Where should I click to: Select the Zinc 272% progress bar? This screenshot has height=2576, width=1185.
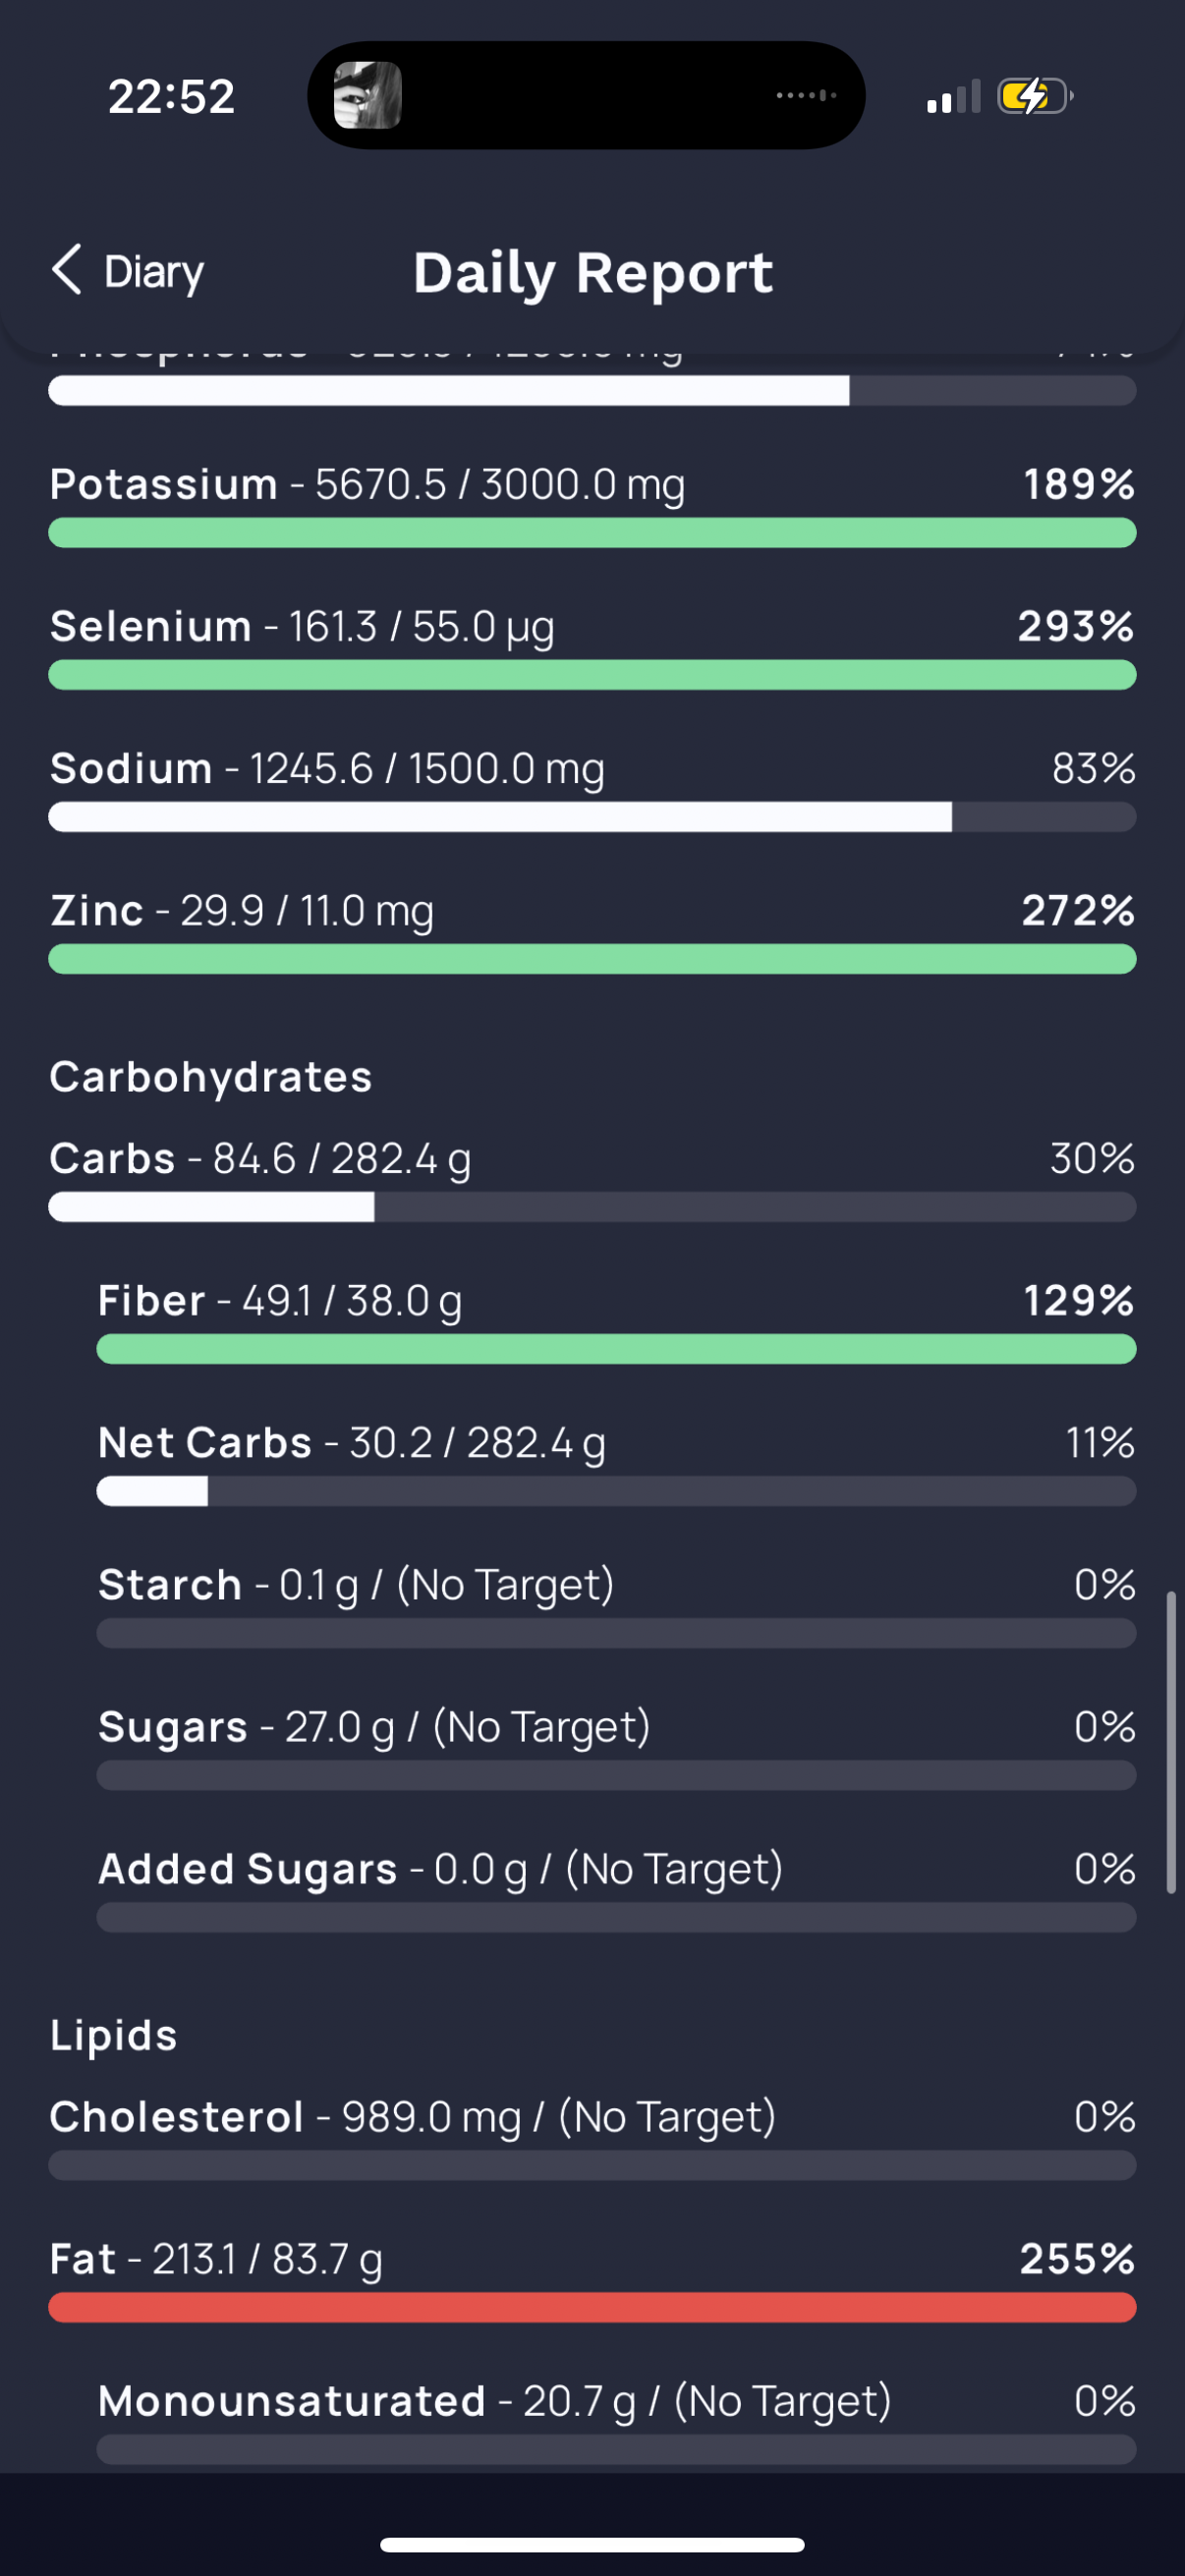pos(592,959)
